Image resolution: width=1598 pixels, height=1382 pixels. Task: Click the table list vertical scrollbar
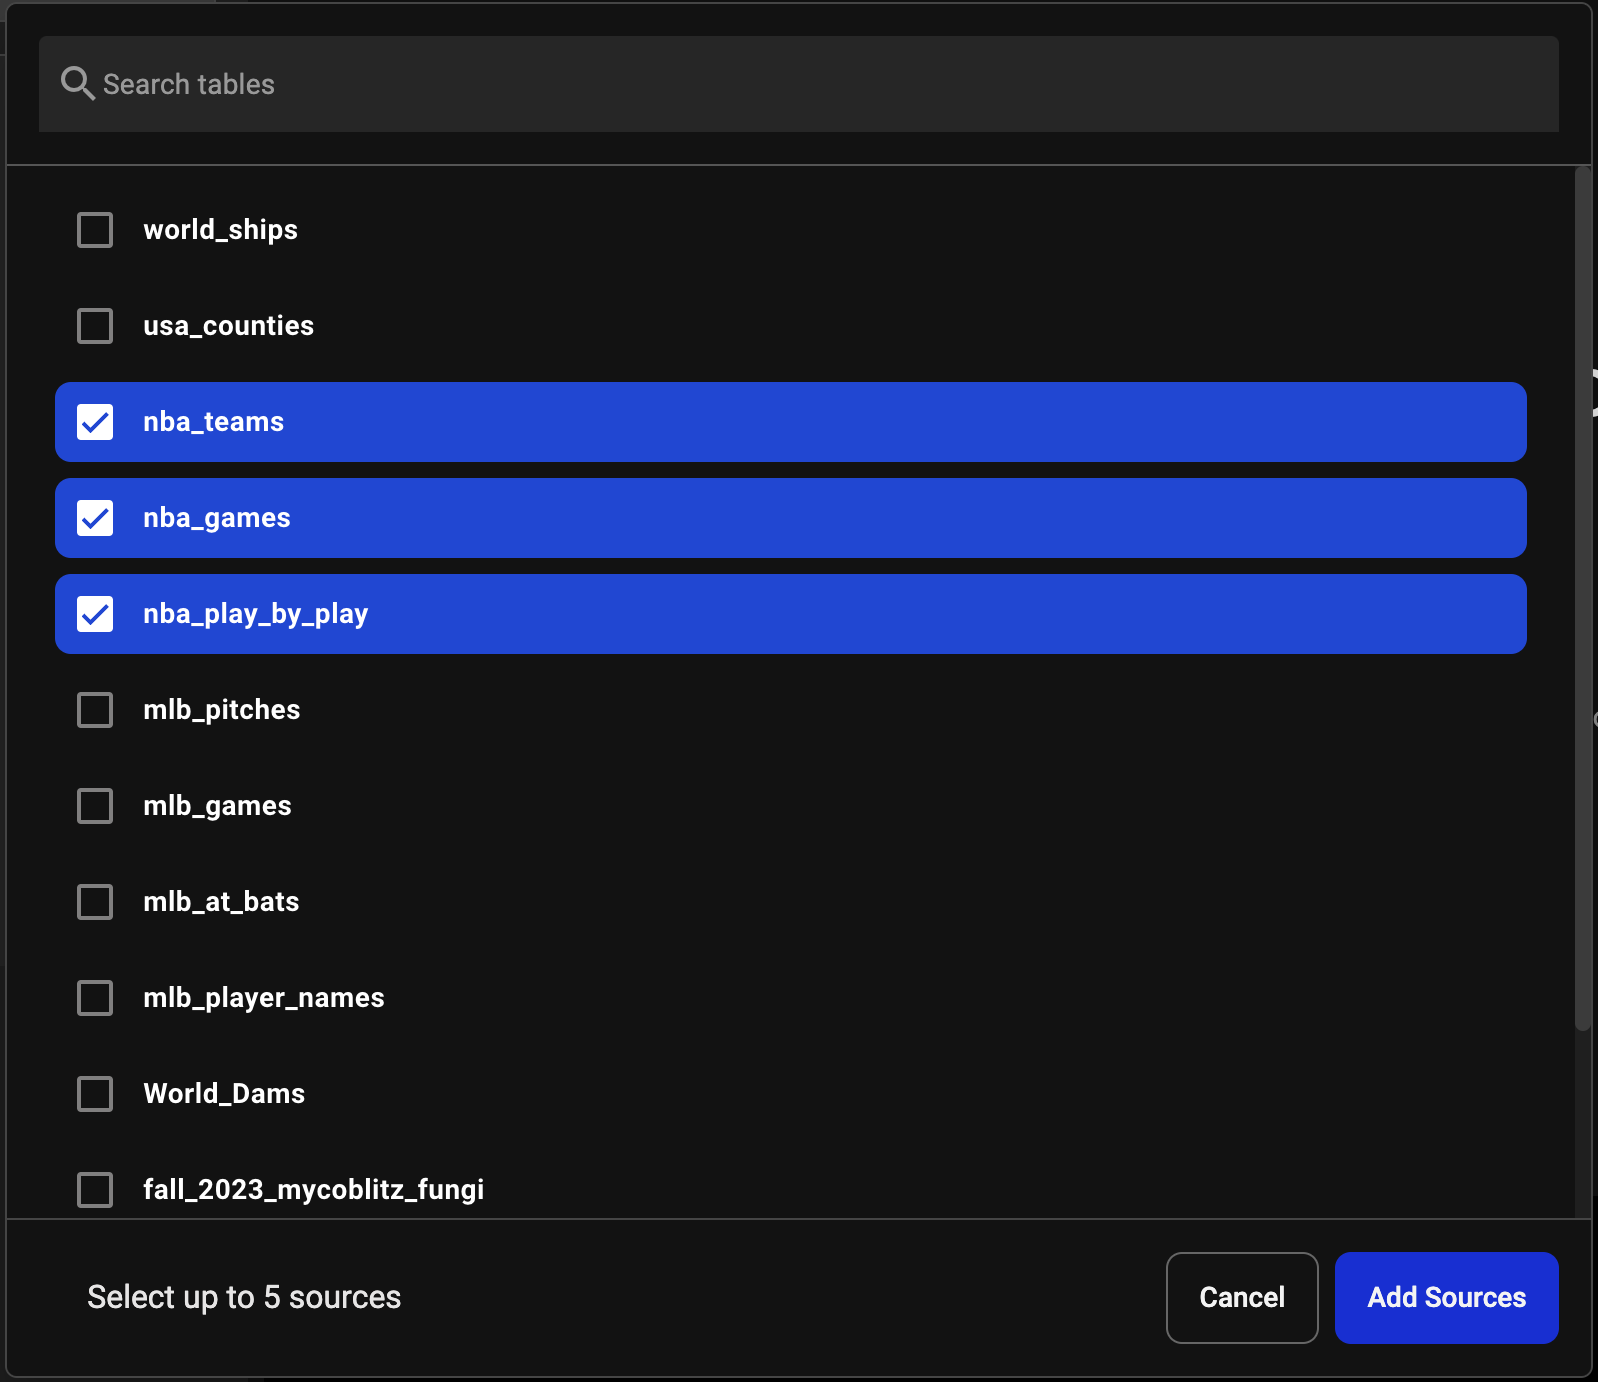[1582, 600]
